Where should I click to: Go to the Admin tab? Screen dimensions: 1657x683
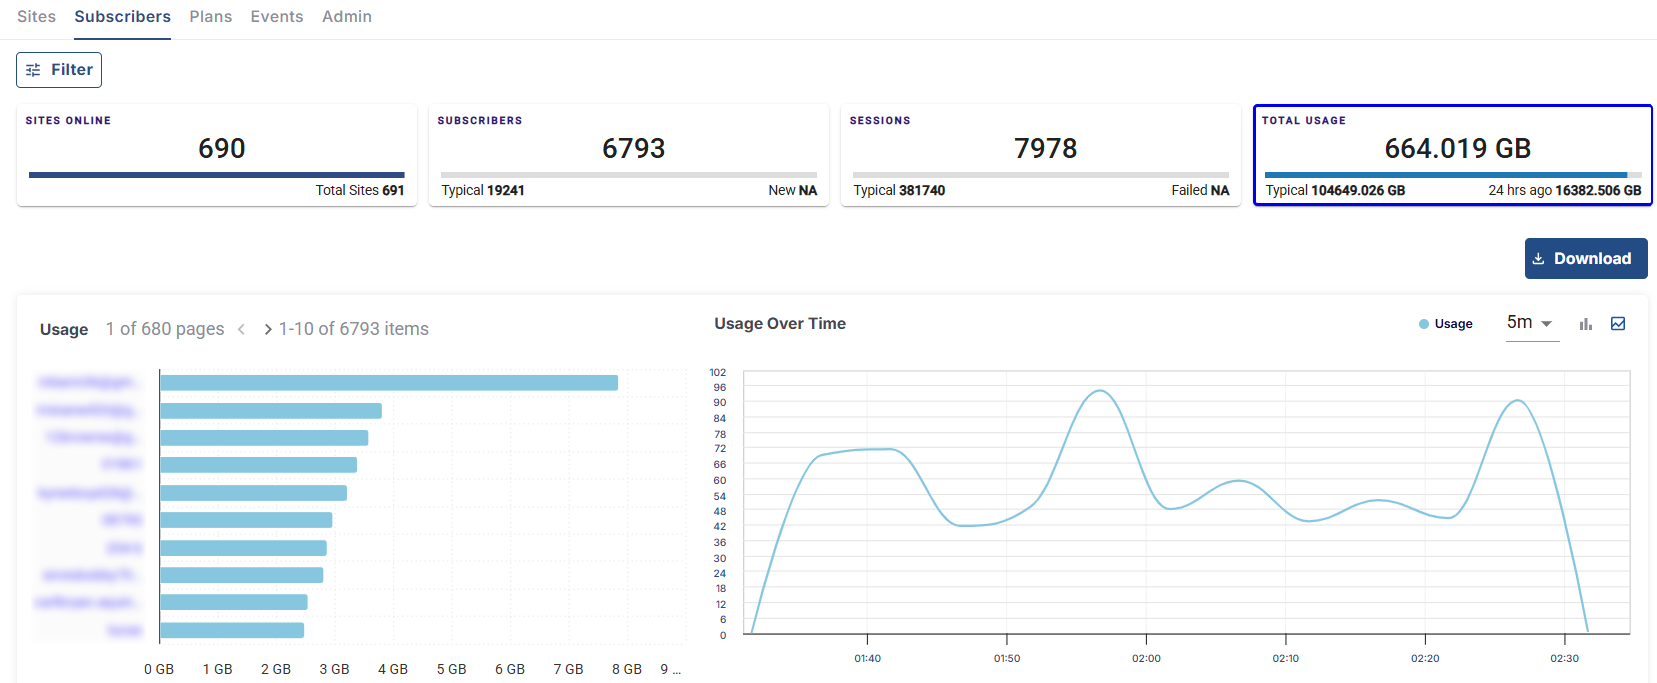[346, 17]
